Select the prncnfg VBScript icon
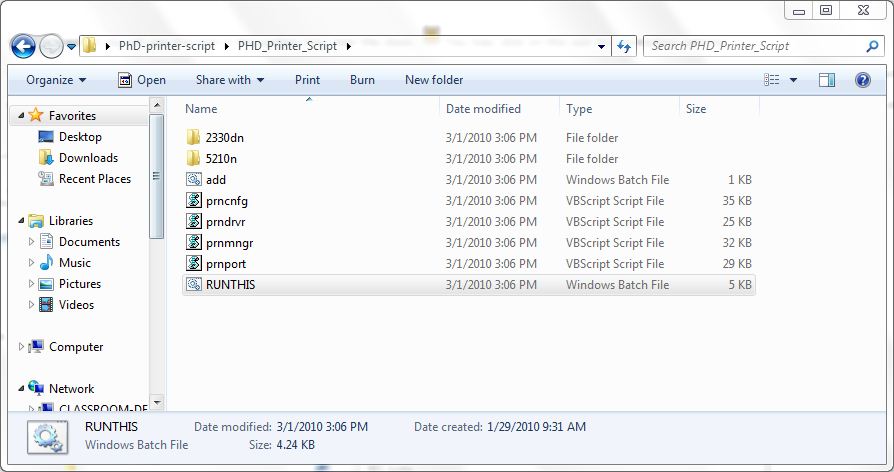894x472 pixels. [x=194, y=200]
